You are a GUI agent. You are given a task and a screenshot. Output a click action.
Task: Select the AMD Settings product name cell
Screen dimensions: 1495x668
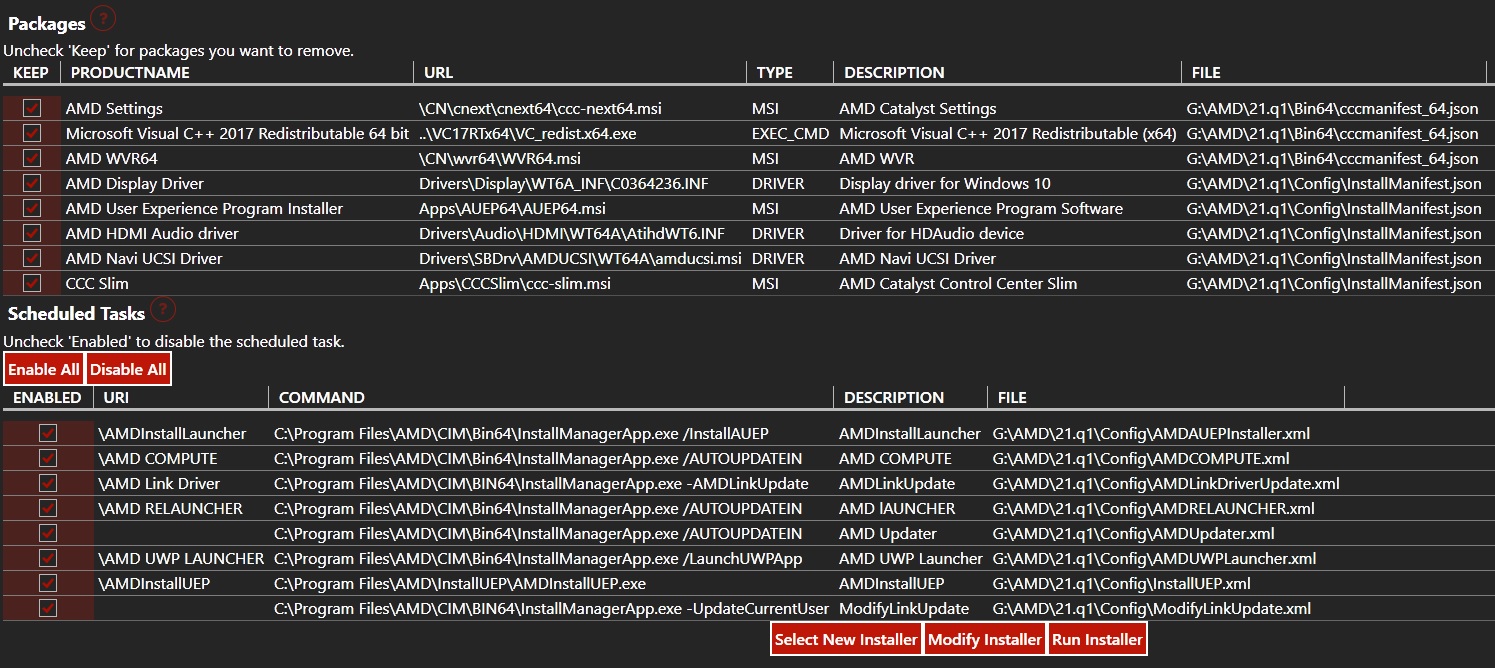pos(114,108)
